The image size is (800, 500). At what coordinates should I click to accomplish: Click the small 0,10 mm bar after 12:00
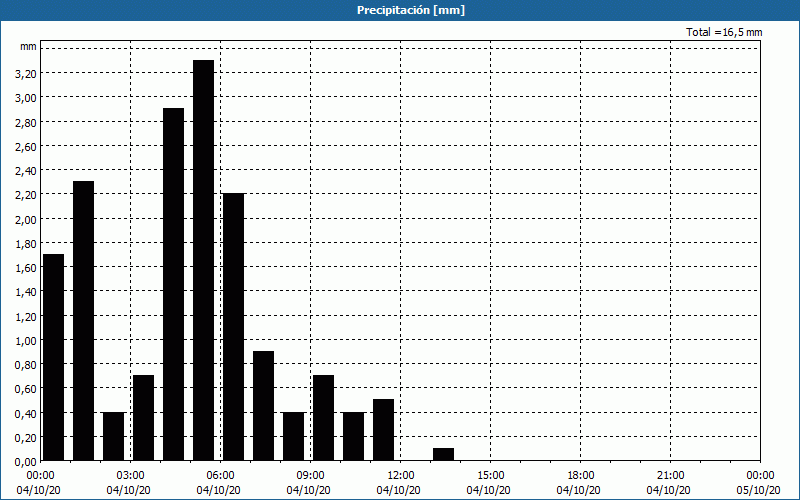click(443, 454)
